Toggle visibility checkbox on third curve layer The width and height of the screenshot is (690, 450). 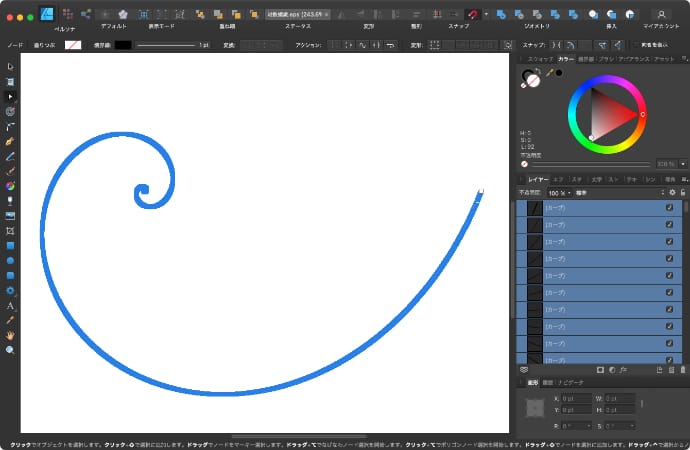(x=670, y=242)
